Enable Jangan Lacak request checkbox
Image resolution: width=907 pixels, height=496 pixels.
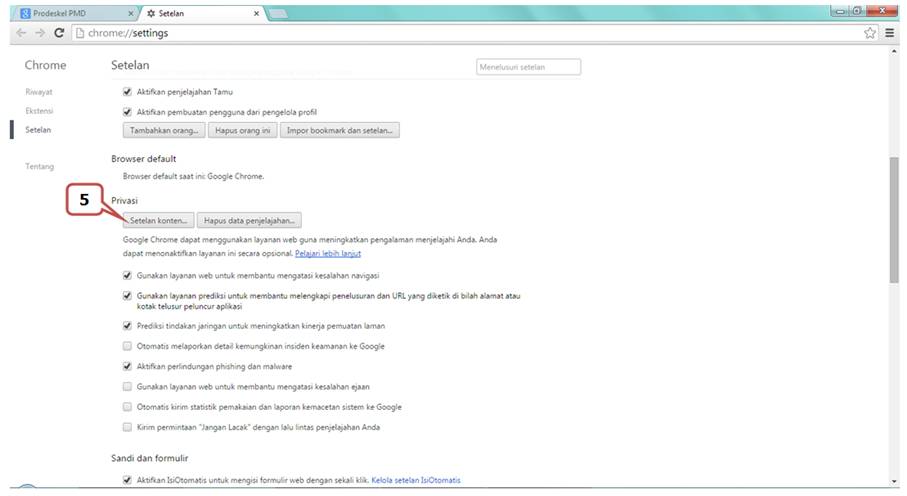point(127,427)
